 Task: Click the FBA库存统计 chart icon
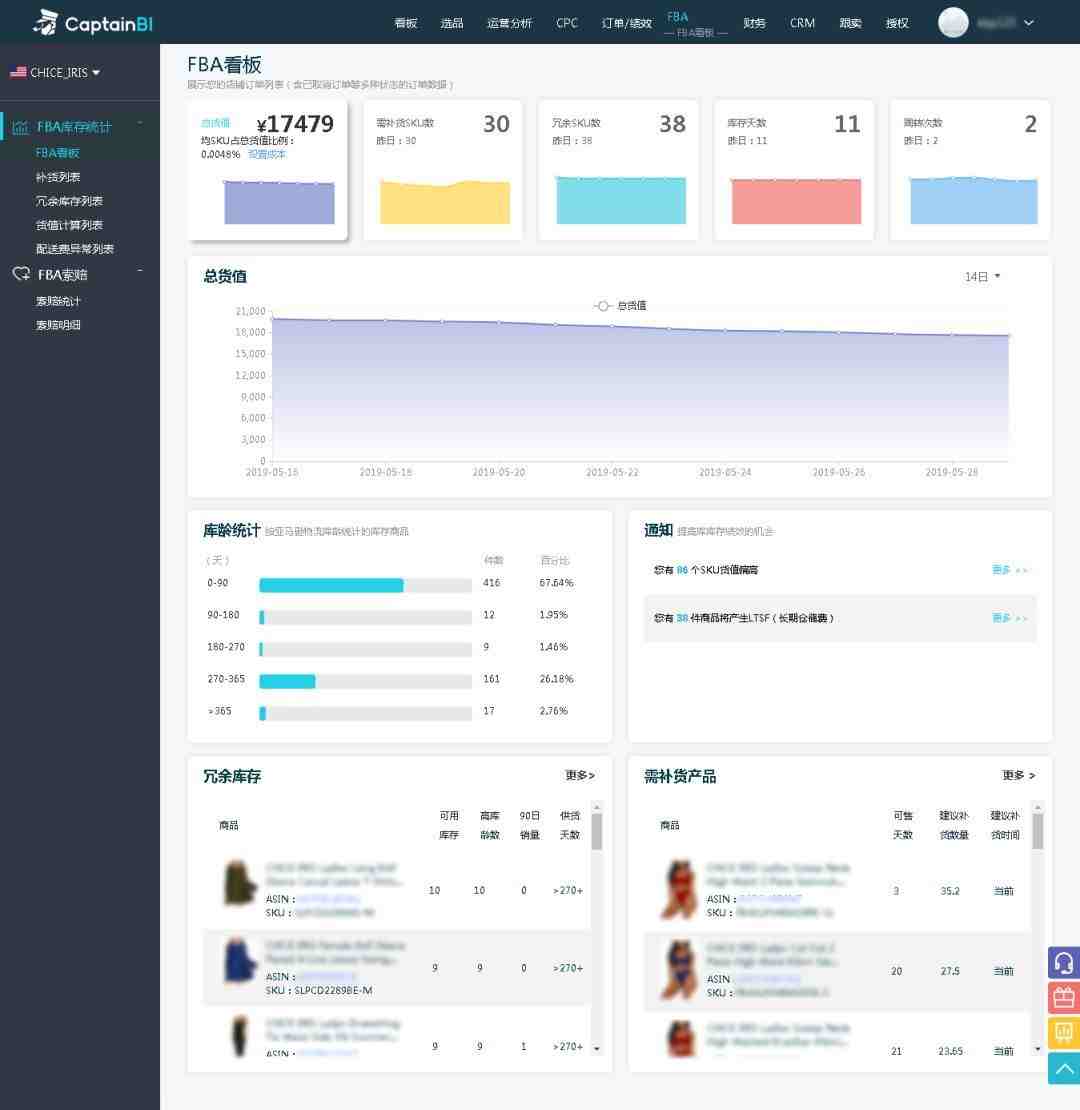point(21,127)
